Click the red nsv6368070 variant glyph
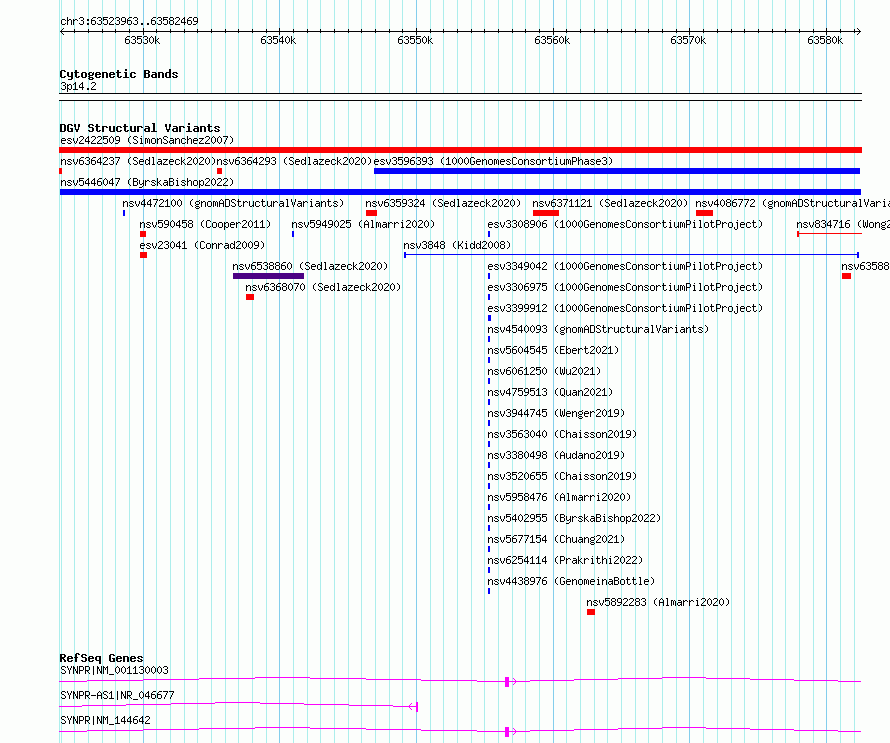Screen dimensions: 890x743 (x=250, y=297)
